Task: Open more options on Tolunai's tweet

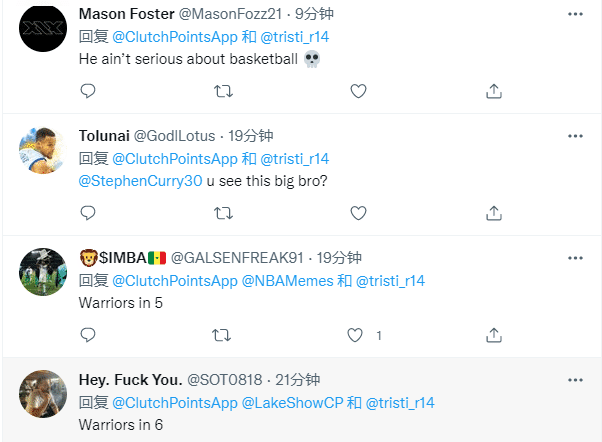Action: (x=575, y=136)
